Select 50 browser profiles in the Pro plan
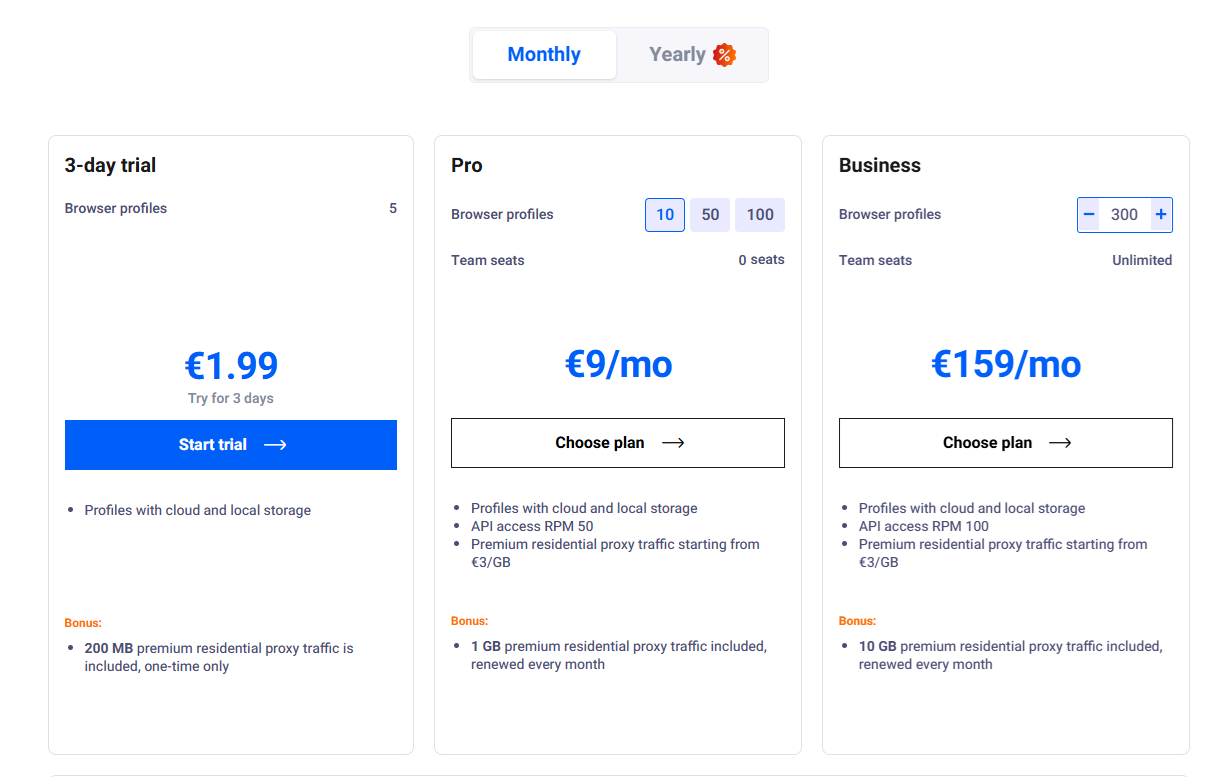Viewport: 1225px width, 779px height. 710,214
